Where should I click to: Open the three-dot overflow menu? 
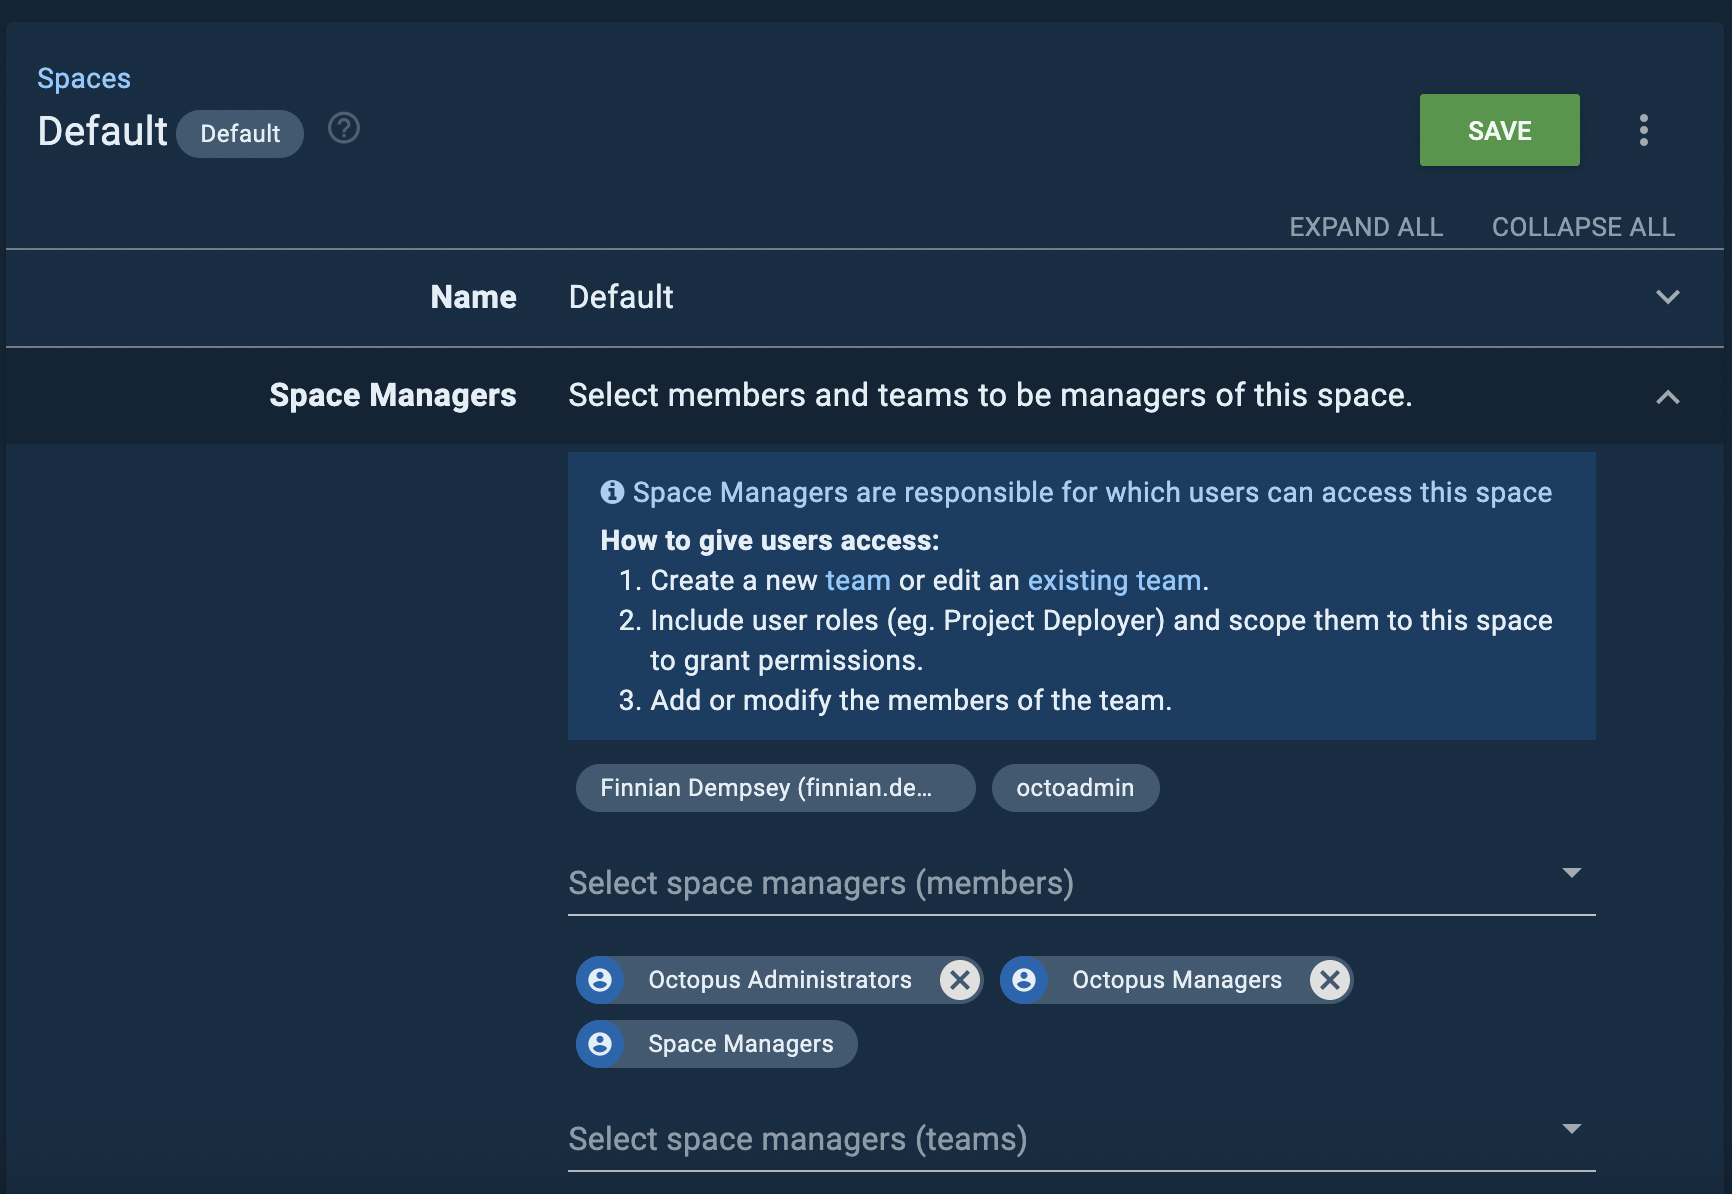[x=1643, y=130]
